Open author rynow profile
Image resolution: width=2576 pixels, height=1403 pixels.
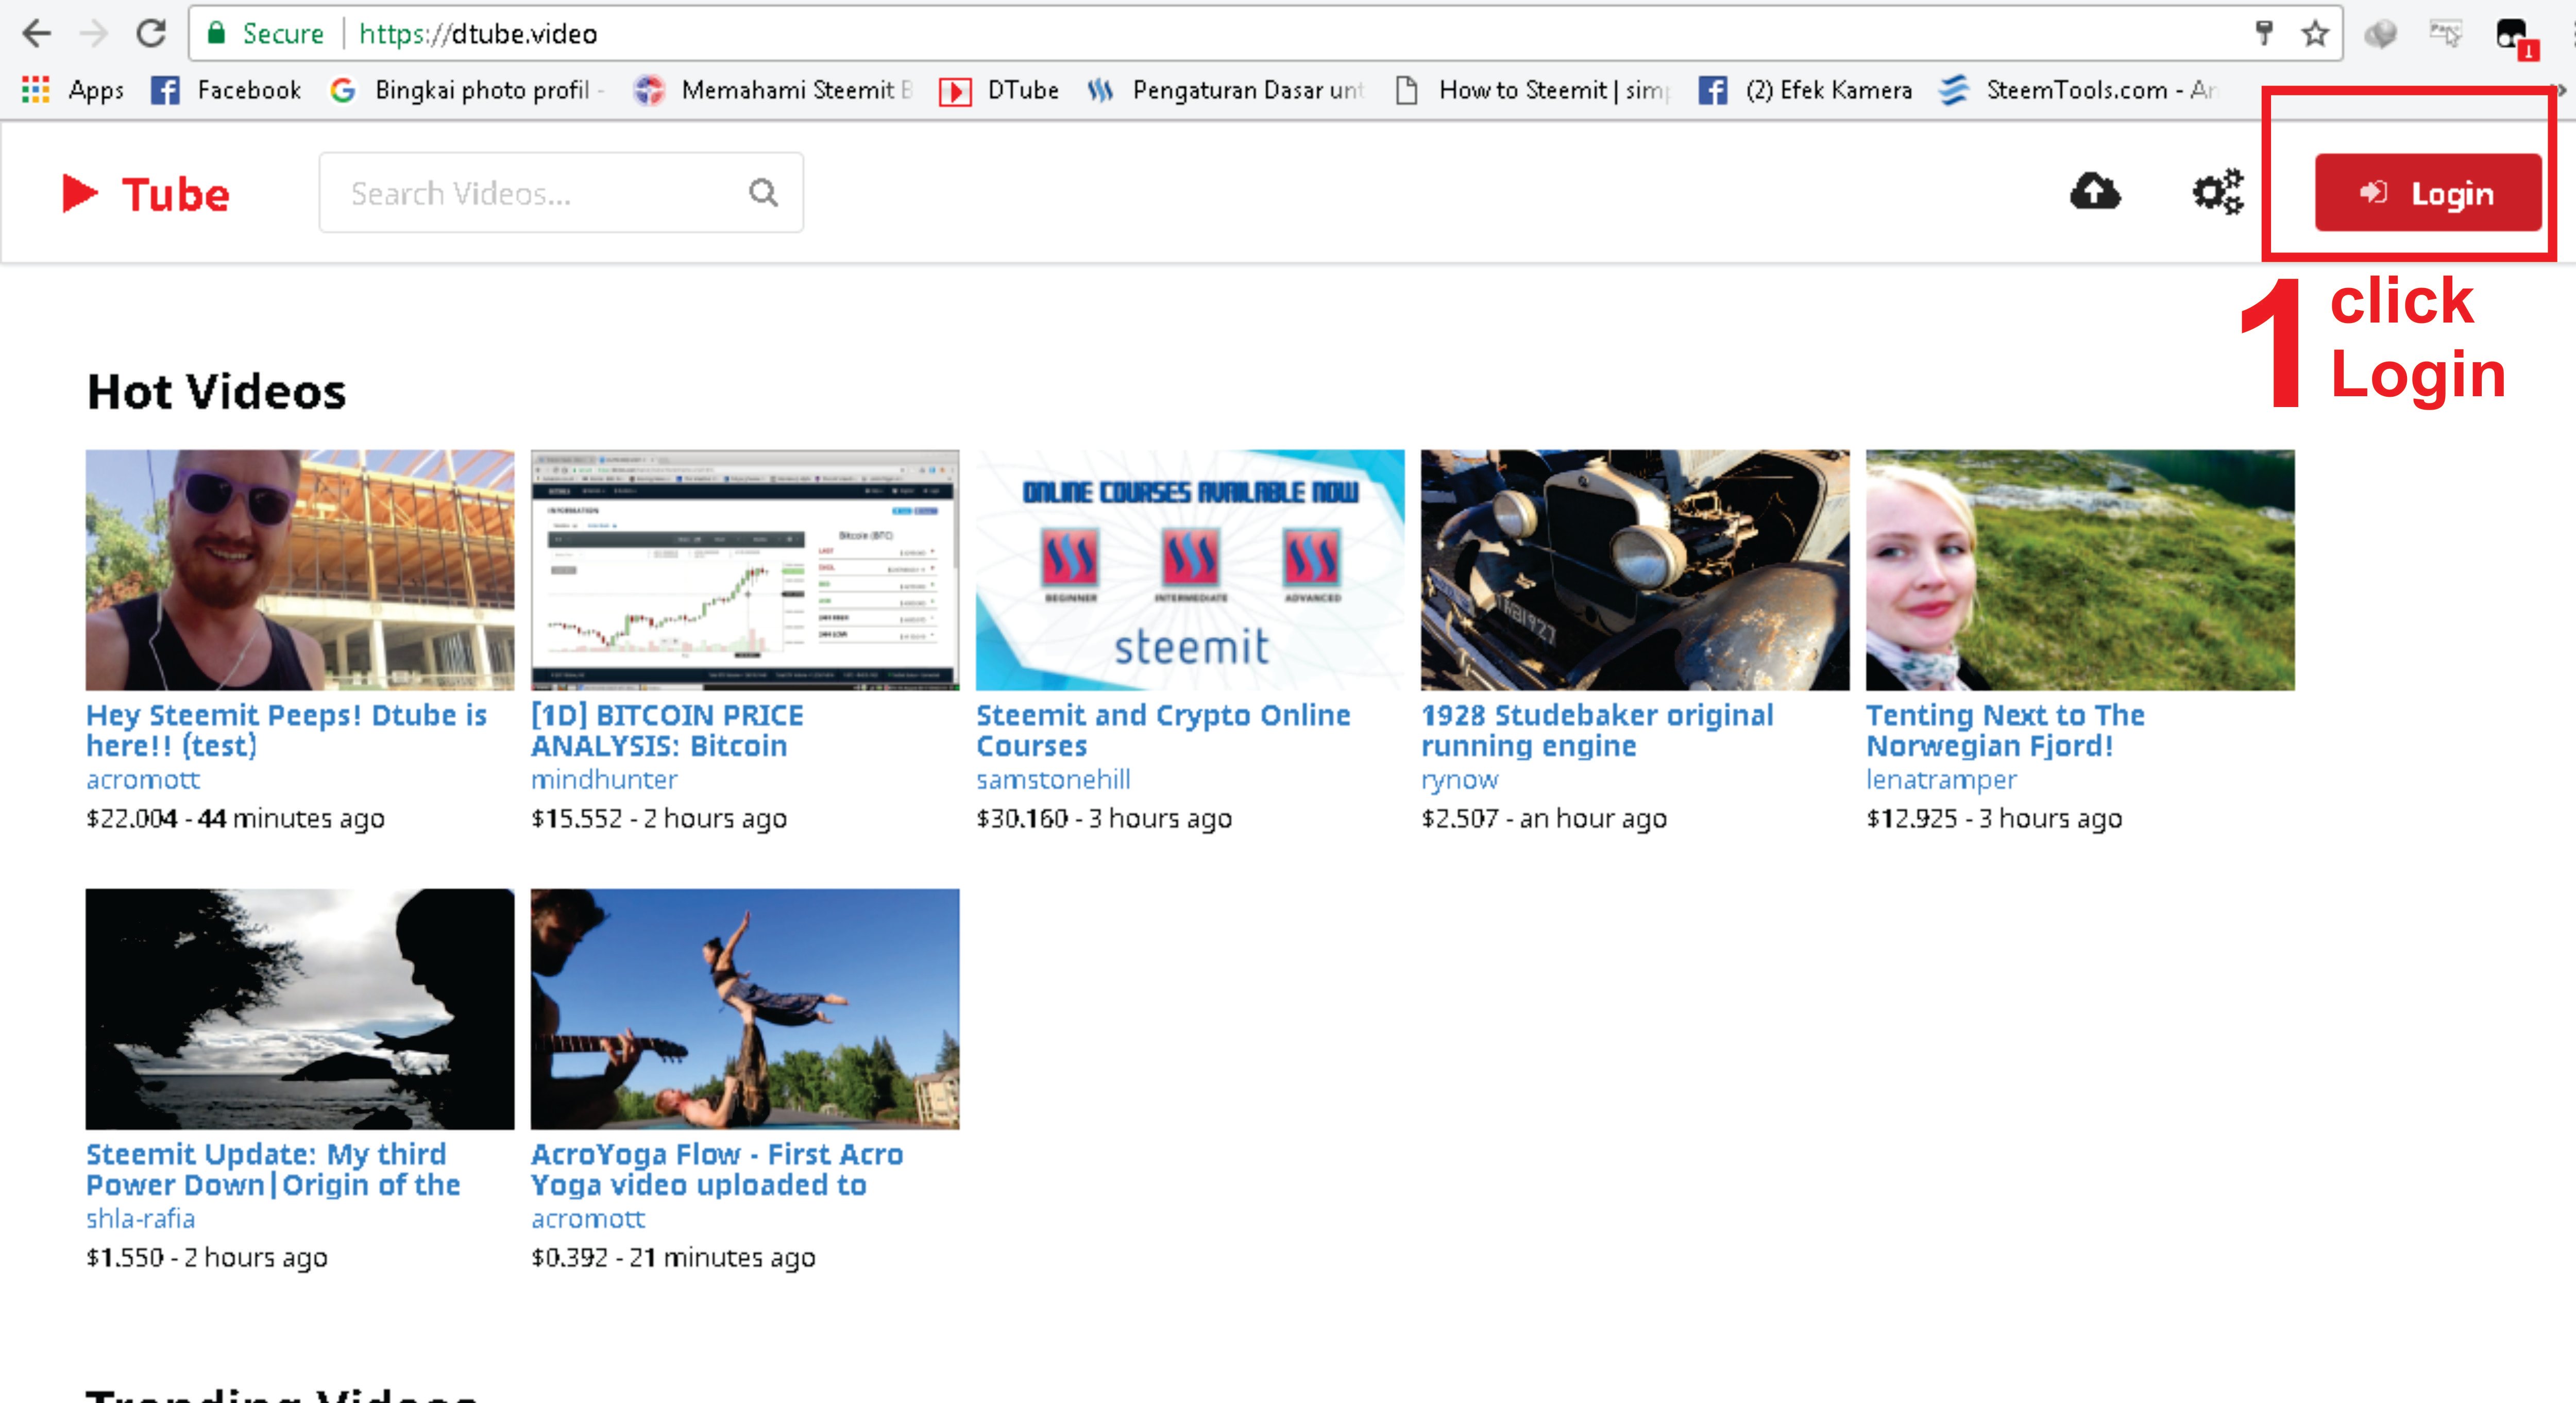1460,780
